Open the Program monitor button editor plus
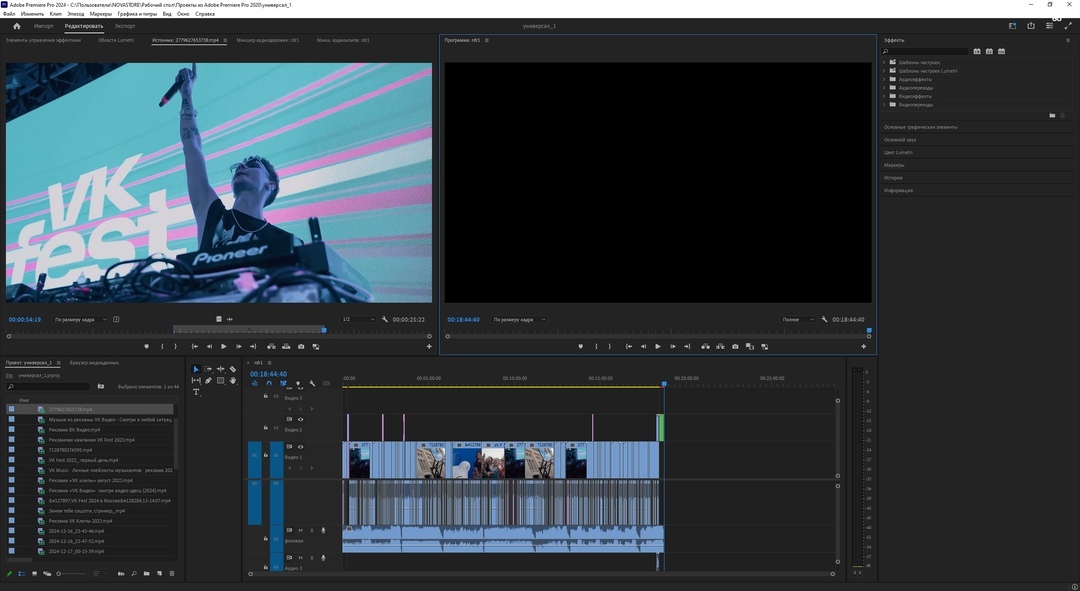 [864, 346]
